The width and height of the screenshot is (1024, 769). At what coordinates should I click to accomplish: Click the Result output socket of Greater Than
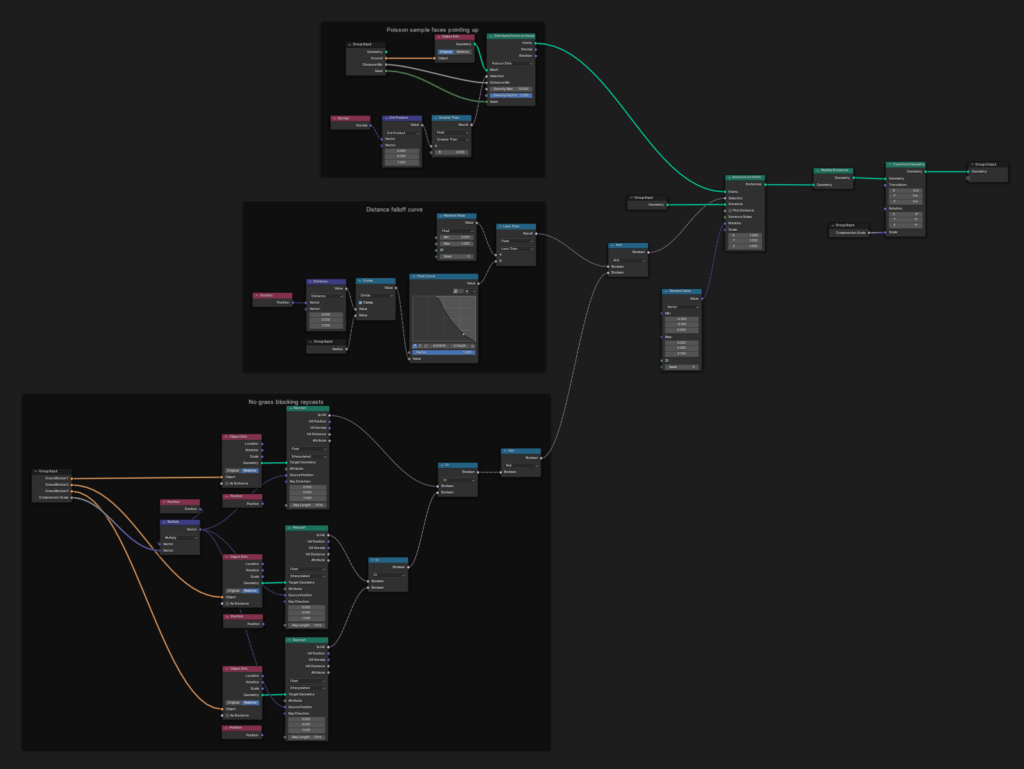[472, 125]
